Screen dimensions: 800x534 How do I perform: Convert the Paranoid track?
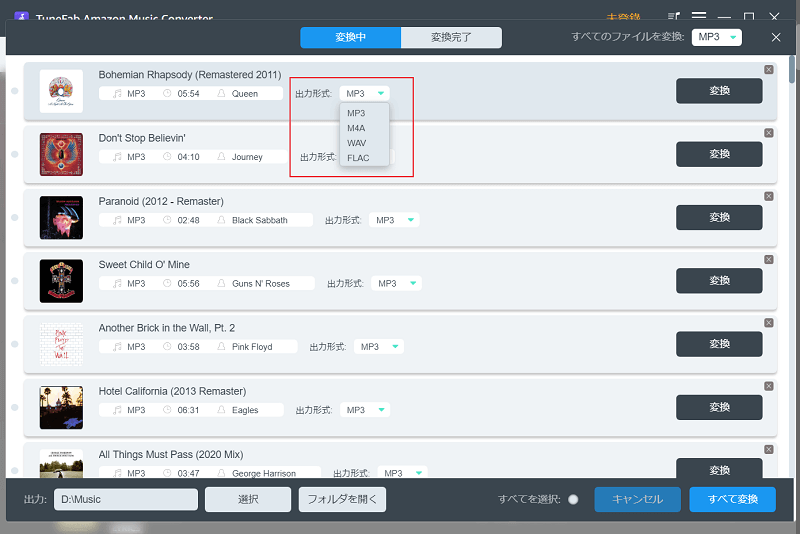(719, 217)
